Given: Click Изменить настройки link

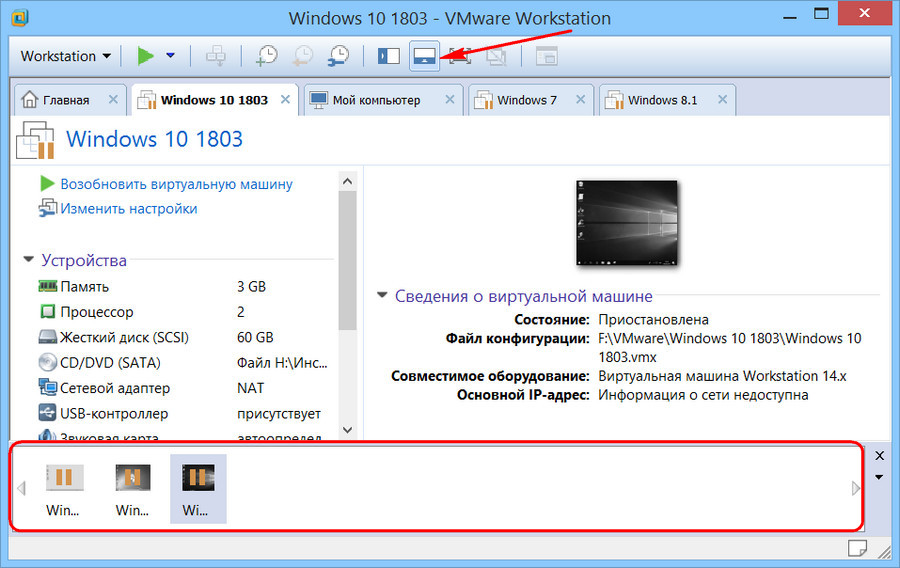Looking at the screenshot, I should [129, 209].
